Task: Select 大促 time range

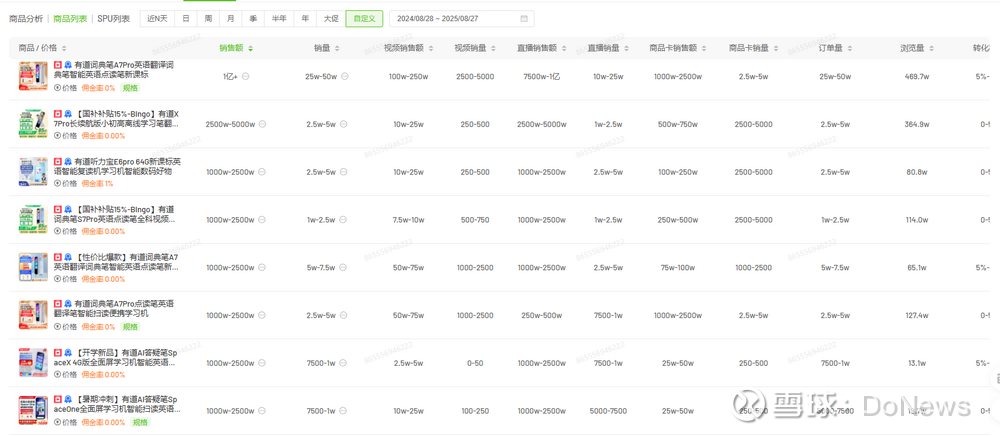Action: 330,19
